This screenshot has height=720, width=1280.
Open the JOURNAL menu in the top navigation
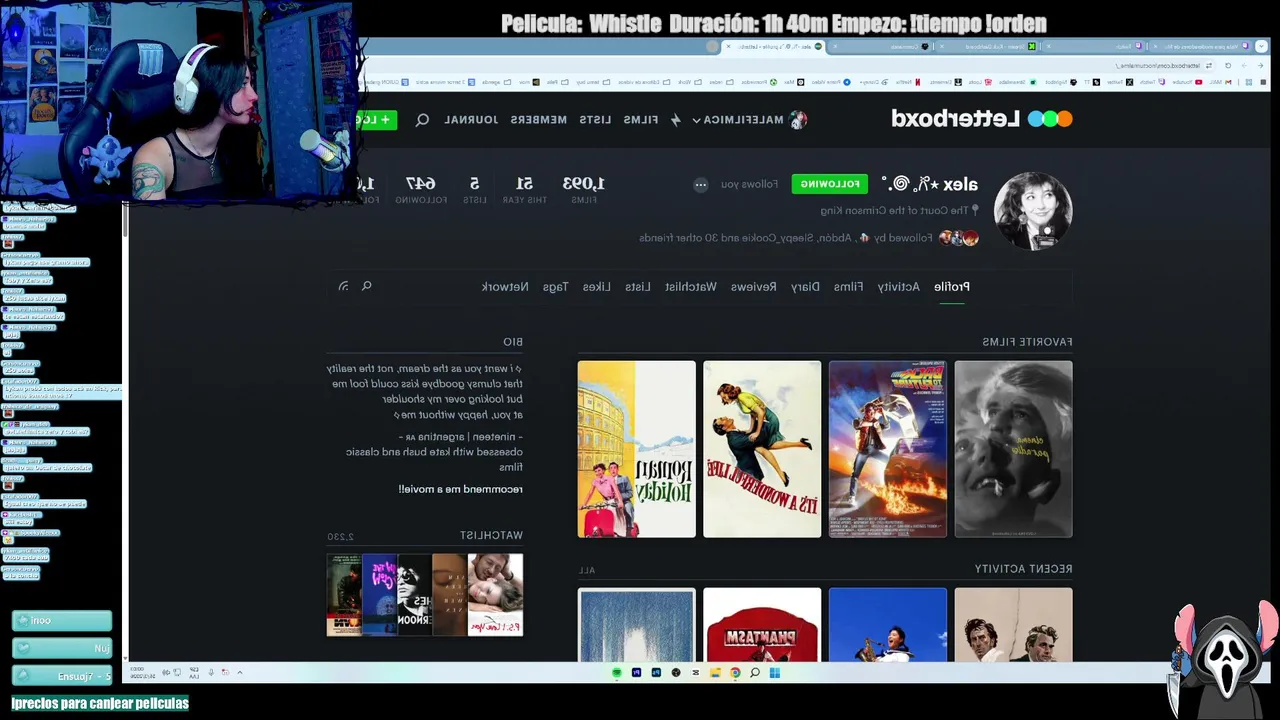pos(471,120)
